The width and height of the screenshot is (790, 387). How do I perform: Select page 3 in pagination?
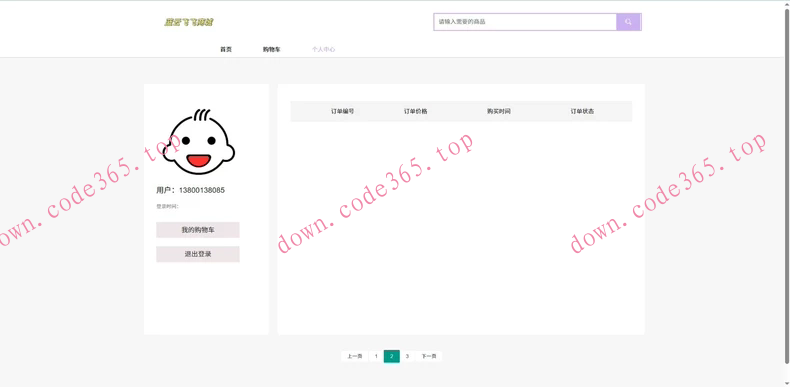pyautogui.click(x=407, y=356)
